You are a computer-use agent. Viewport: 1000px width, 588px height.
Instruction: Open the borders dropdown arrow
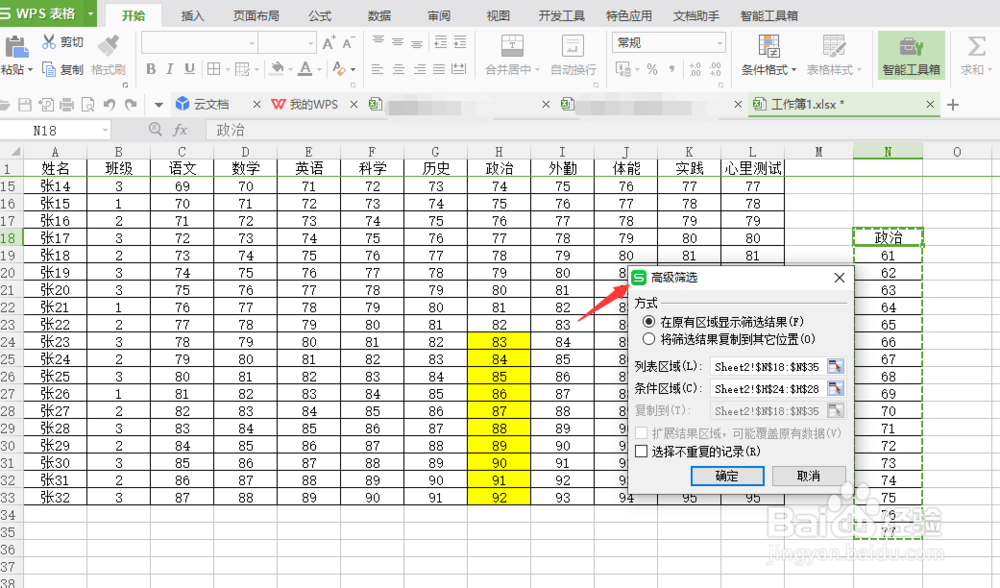coord(228,68)
